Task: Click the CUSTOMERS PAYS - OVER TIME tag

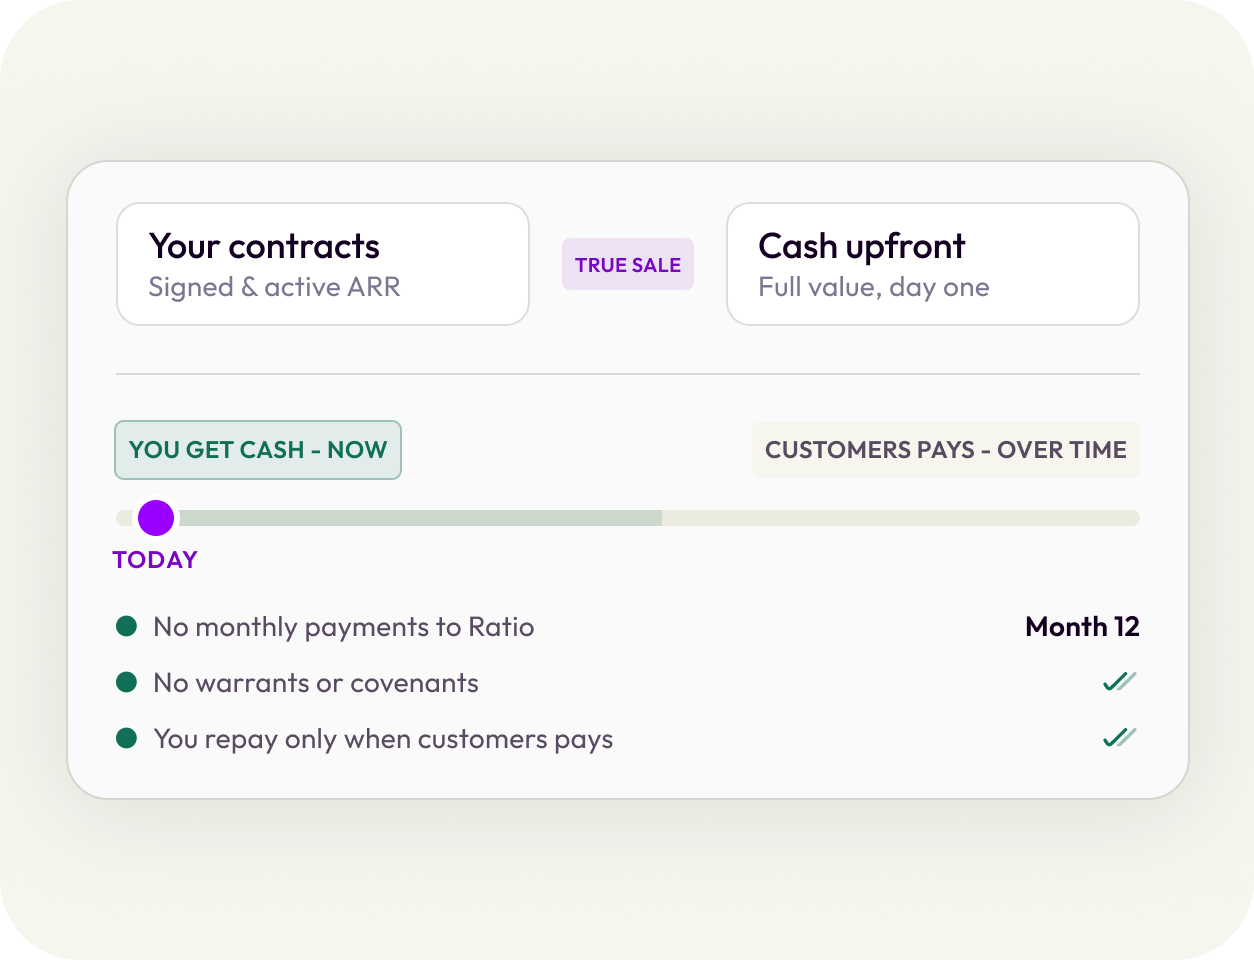Action: (946, 450)
